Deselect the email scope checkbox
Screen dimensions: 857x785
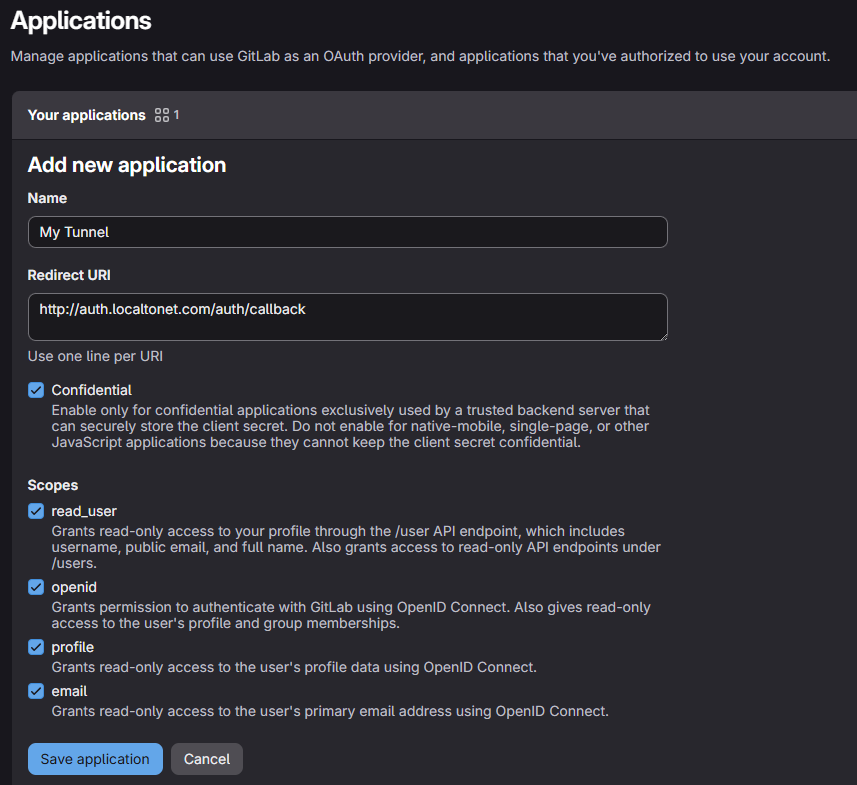(x=36, y=691)
